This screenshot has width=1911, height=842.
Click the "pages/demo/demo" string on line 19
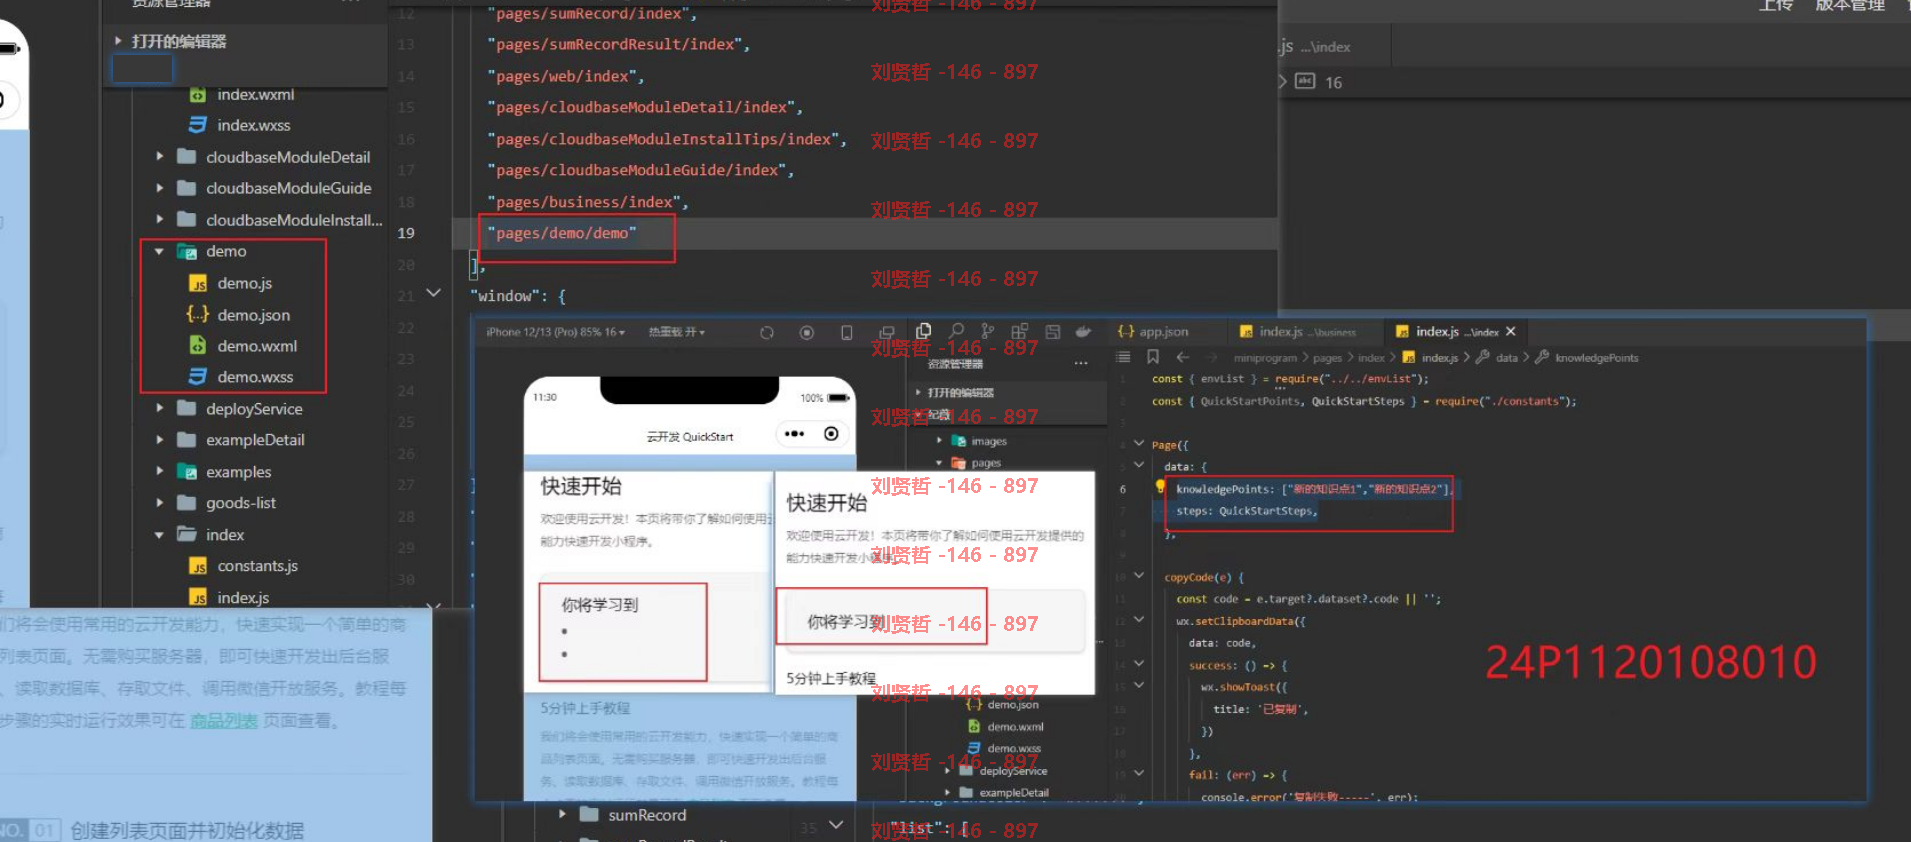562,233
